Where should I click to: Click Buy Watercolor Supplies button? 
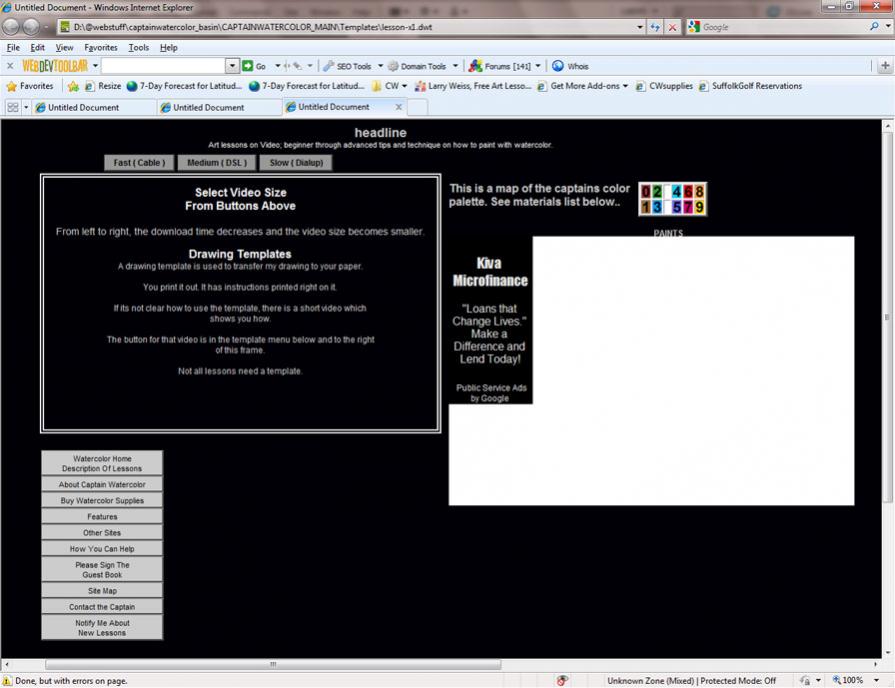point(102,500)
